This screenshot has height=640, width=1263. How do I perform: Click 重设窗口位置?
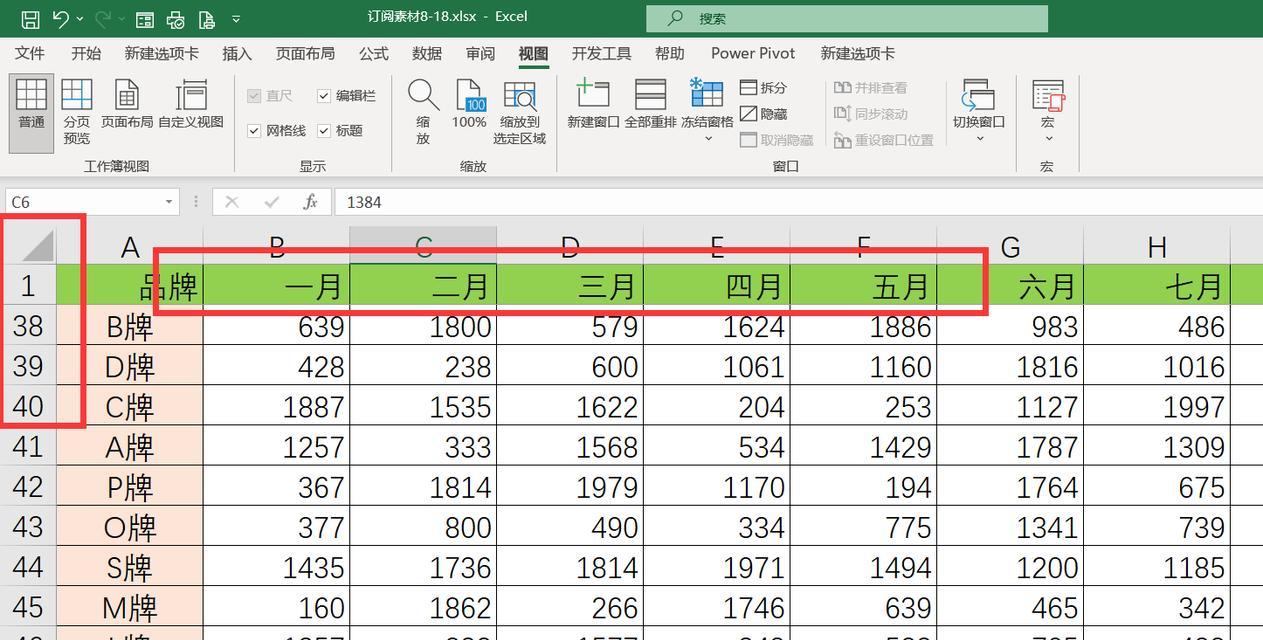coord(884,140)
